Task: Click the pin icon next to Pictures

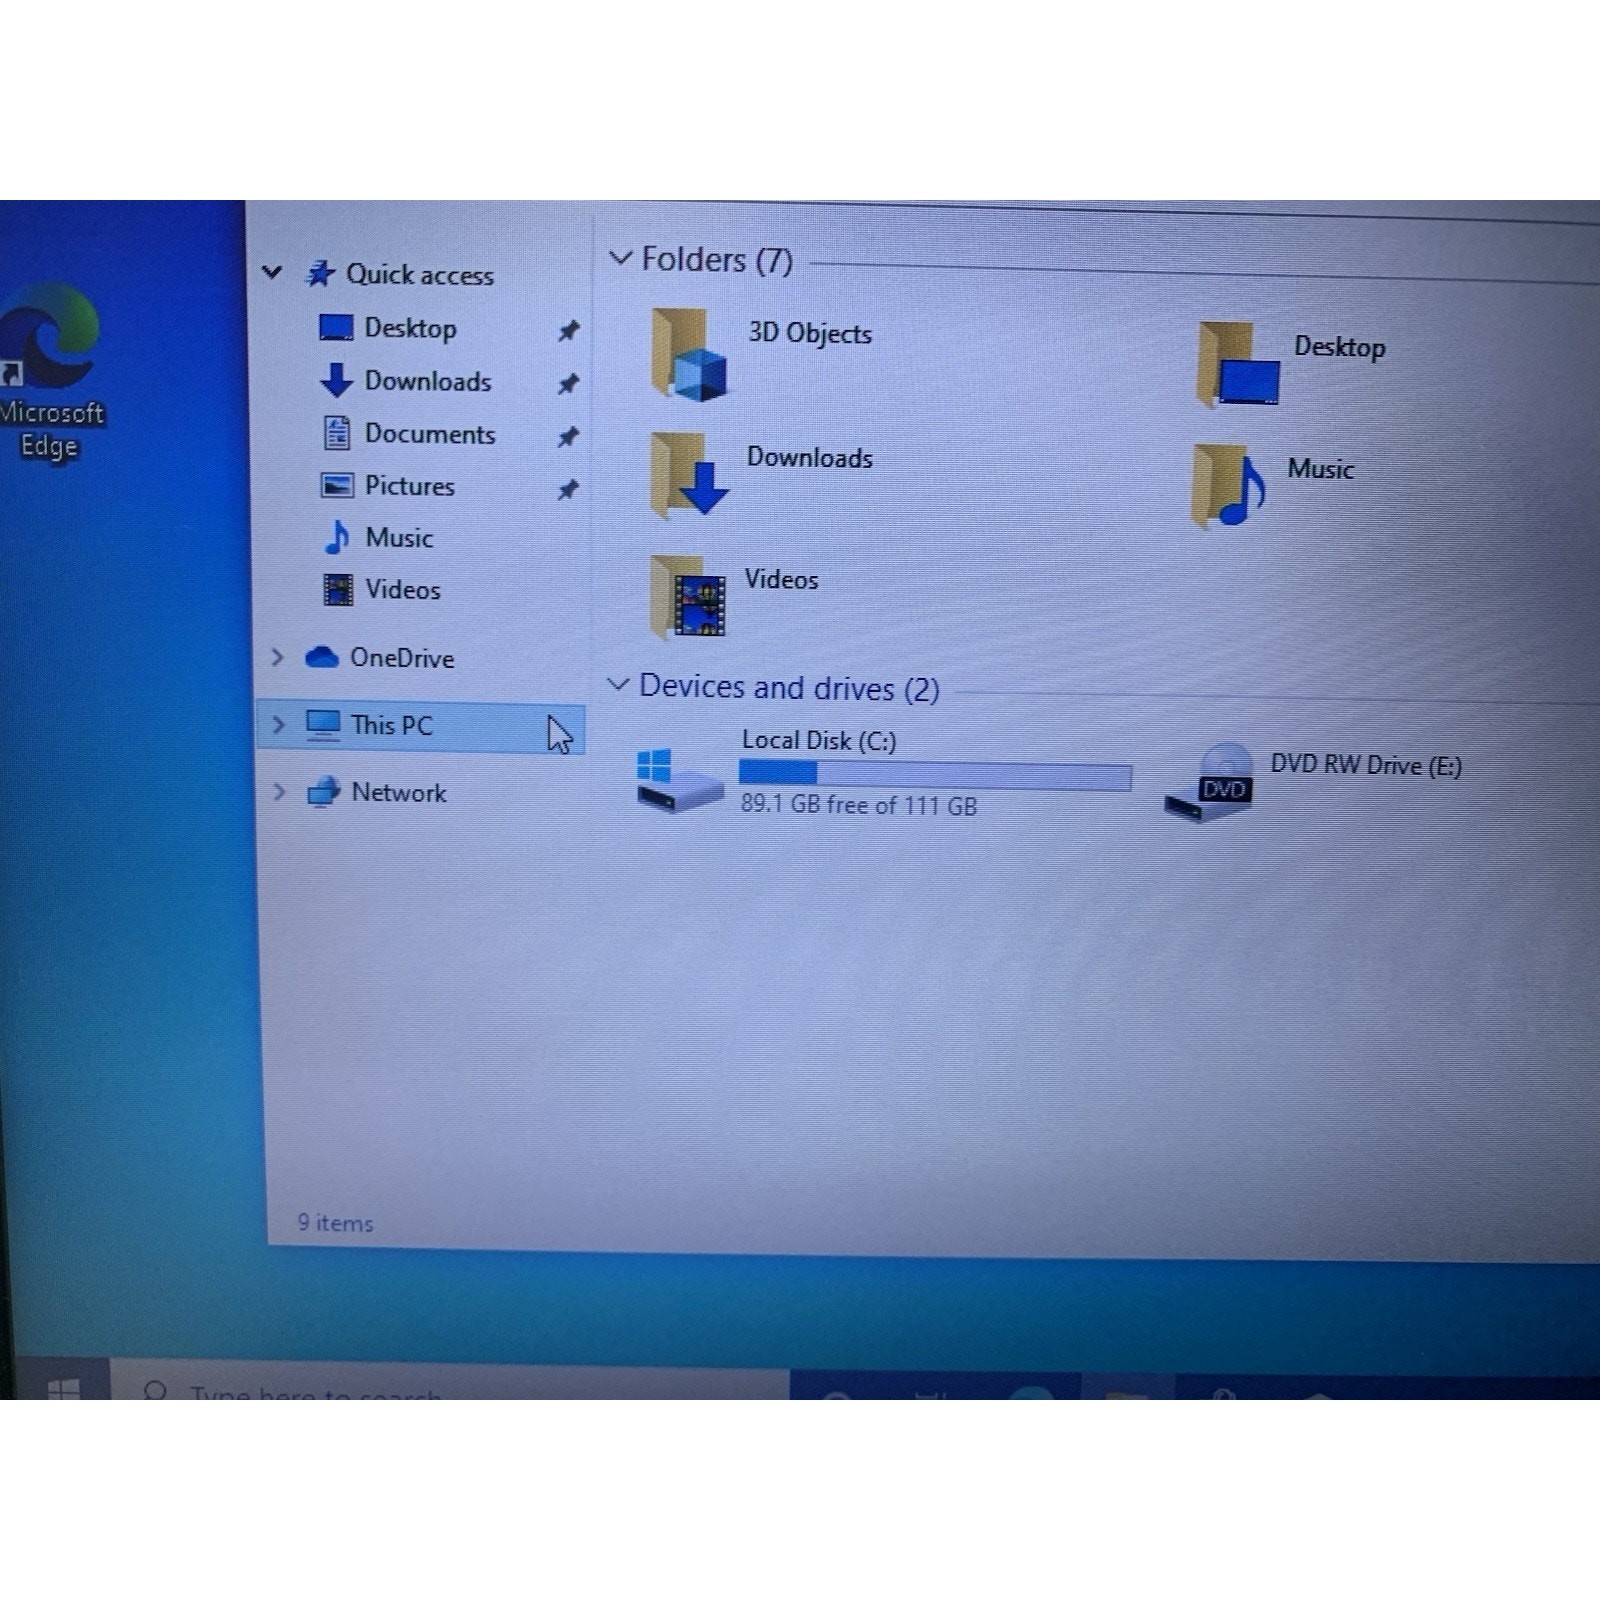Action: coord(568,489)
